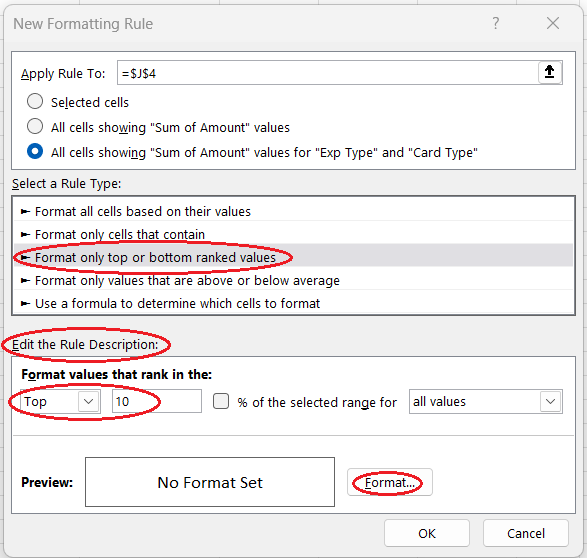Click the arrow of the all values combo box

(x=550, y=402)
